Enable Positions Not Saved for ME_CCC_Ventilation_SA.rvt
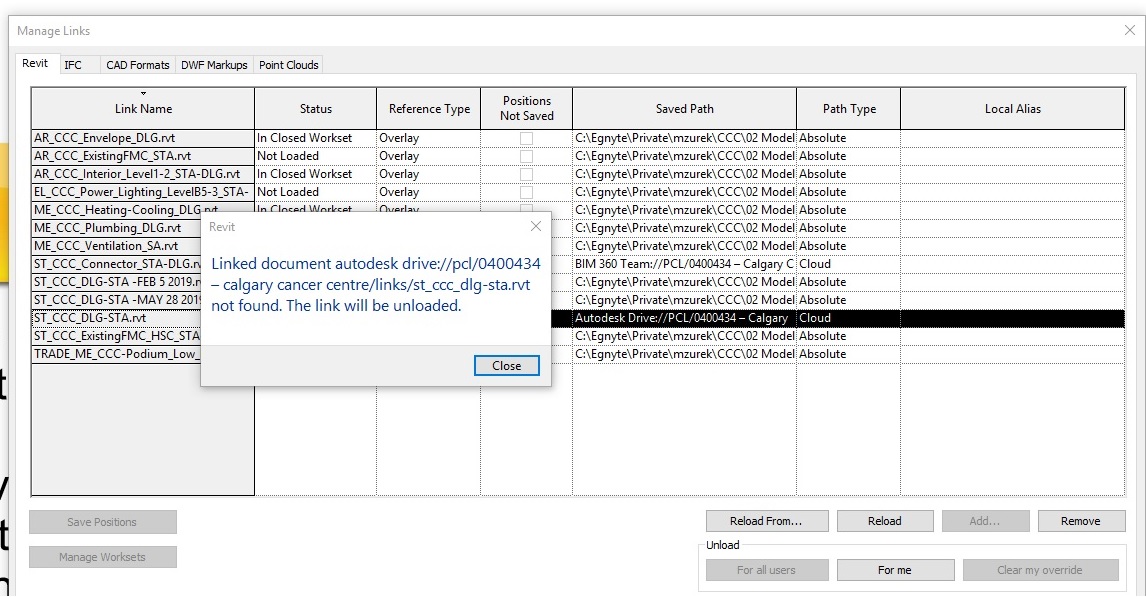This screenshot has width=1146, height=597. coord(527,245)
